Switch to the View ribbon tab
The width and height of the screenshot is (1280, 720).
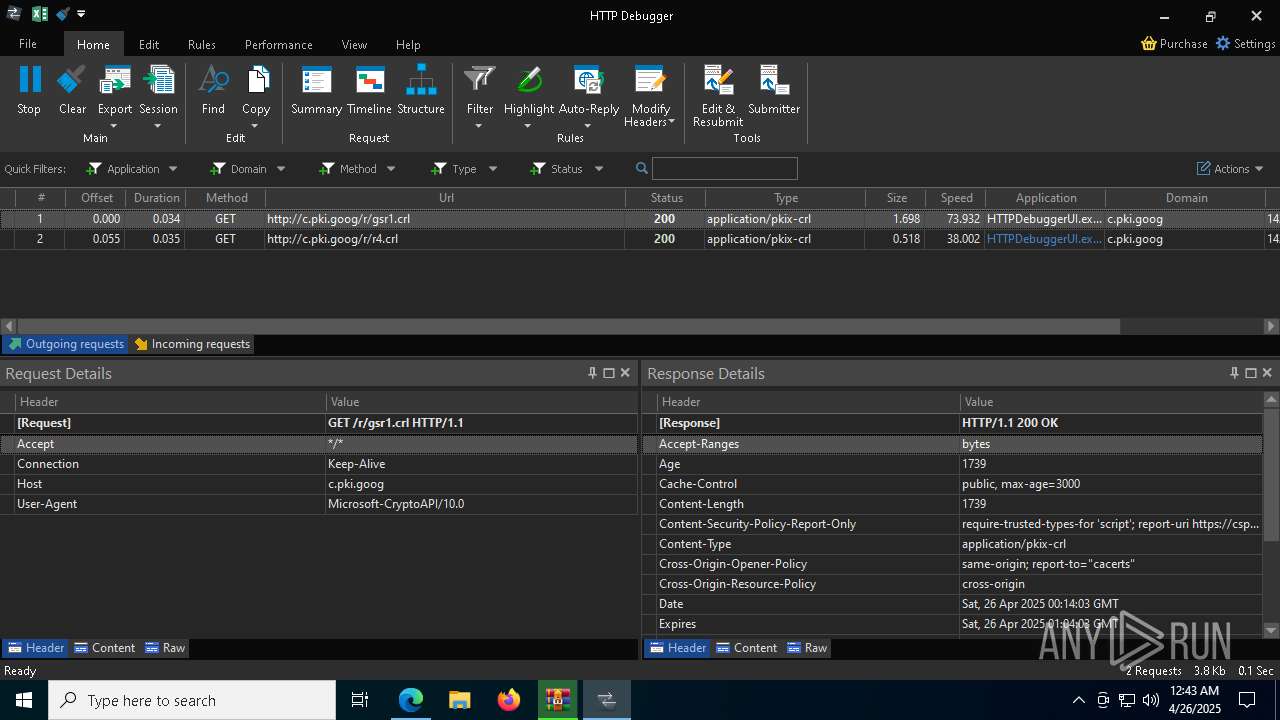[354, 44]
